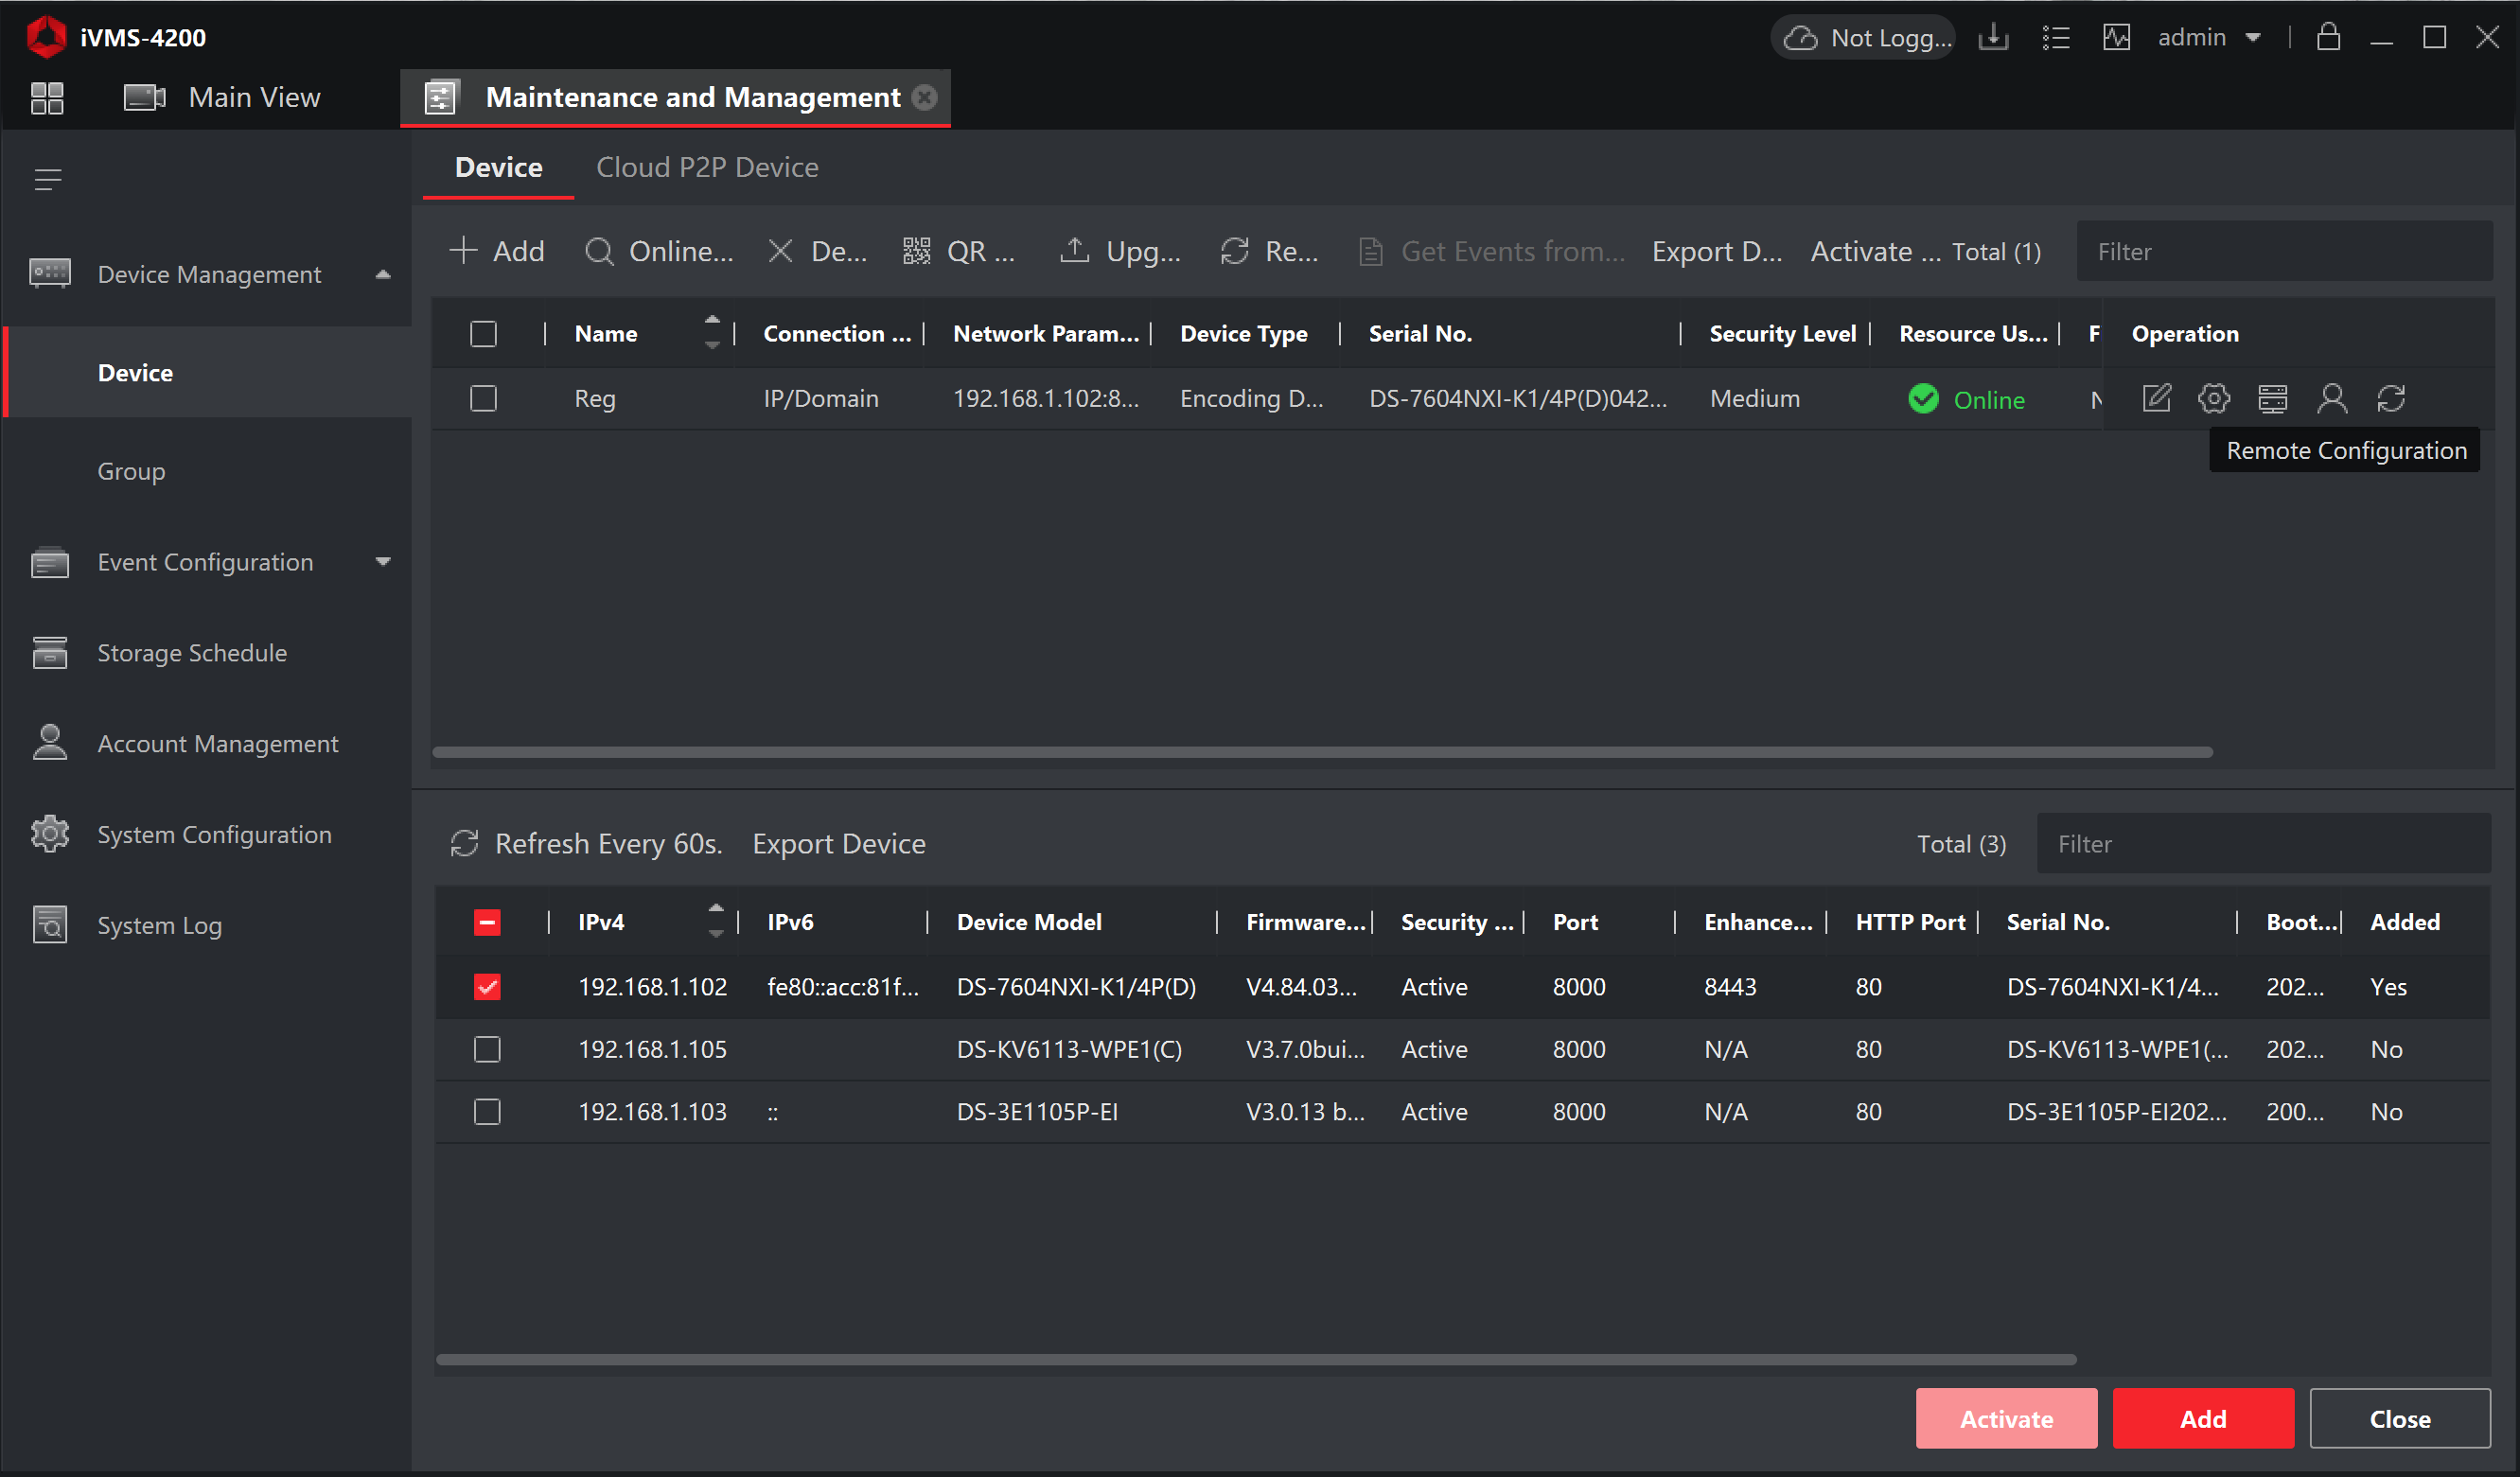Click the Get Events from Device item
Viewport: 2520px width, 1477px height.
(x=1492, y=251)
